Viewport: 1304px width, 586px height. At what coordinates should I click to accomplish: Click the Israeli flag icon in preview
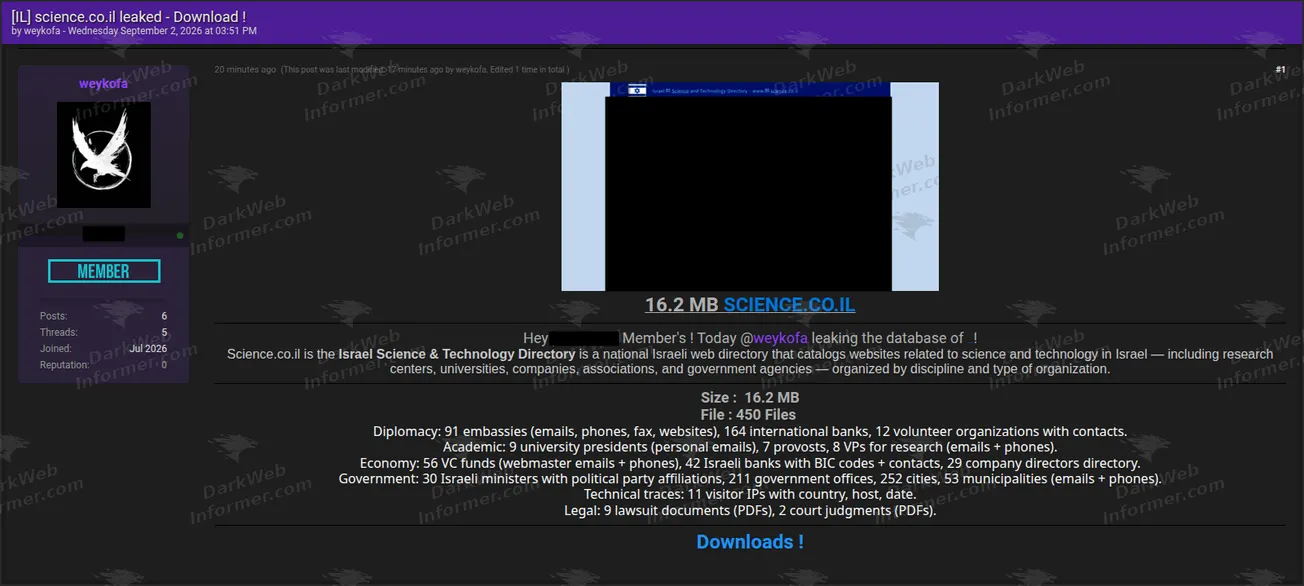click(x=637, y=90)
